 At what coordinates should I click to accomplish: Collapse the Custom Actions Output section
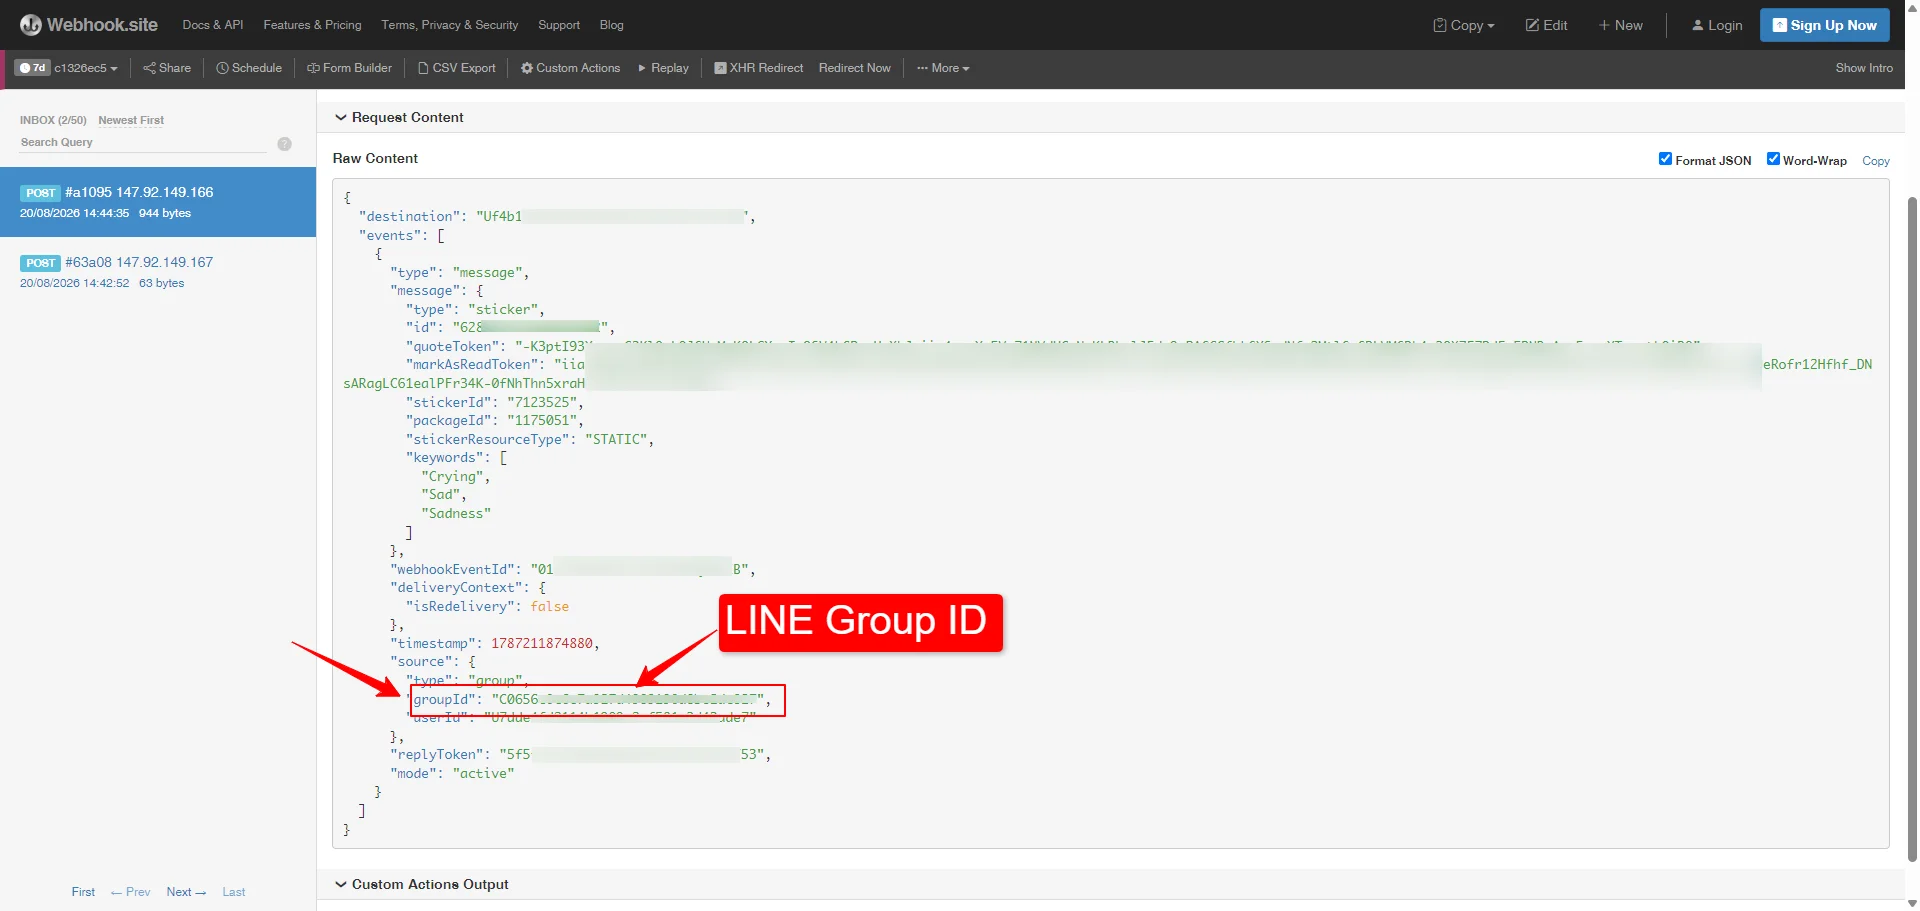click(x=421, y=884)
